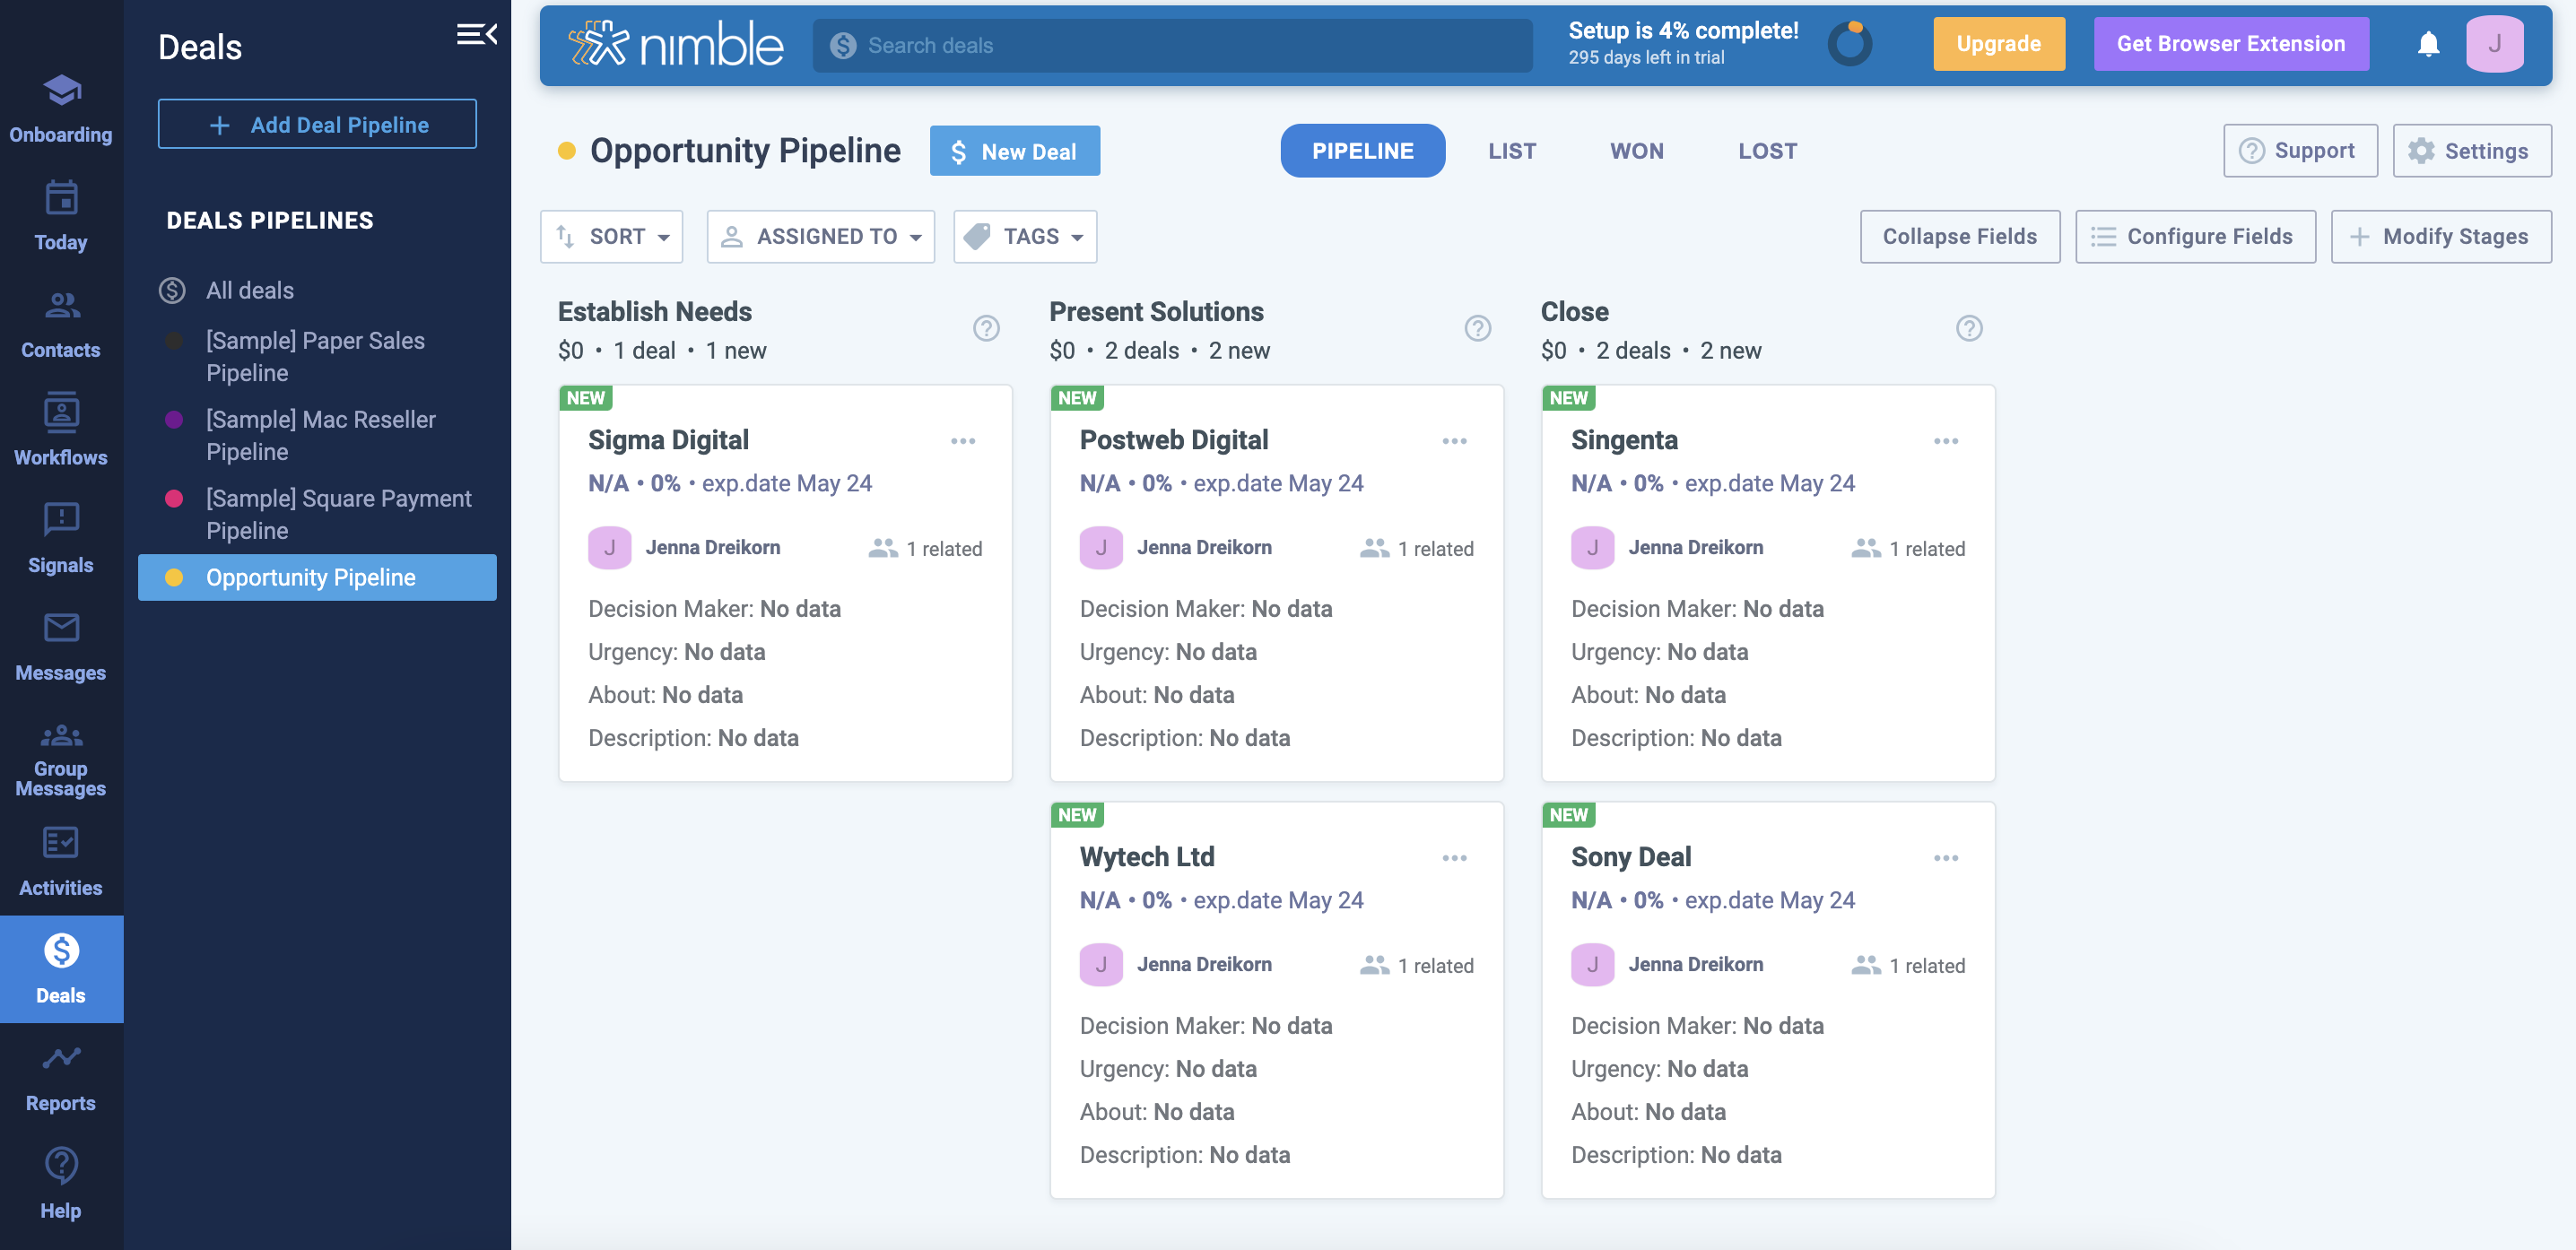The image size is (2576, 1250).
Task: Open the Signals sidebar section
Action: pyautogui.click(x=61, y=538)
